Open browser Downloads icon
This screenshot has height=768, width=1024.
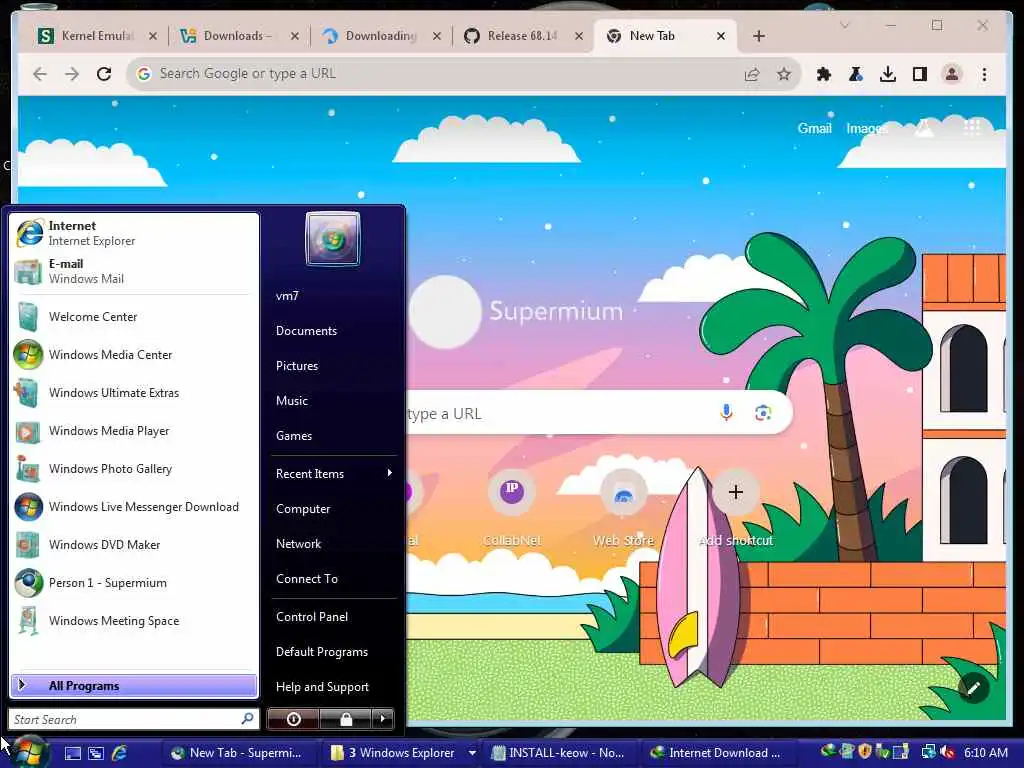[x=888, y=74]
